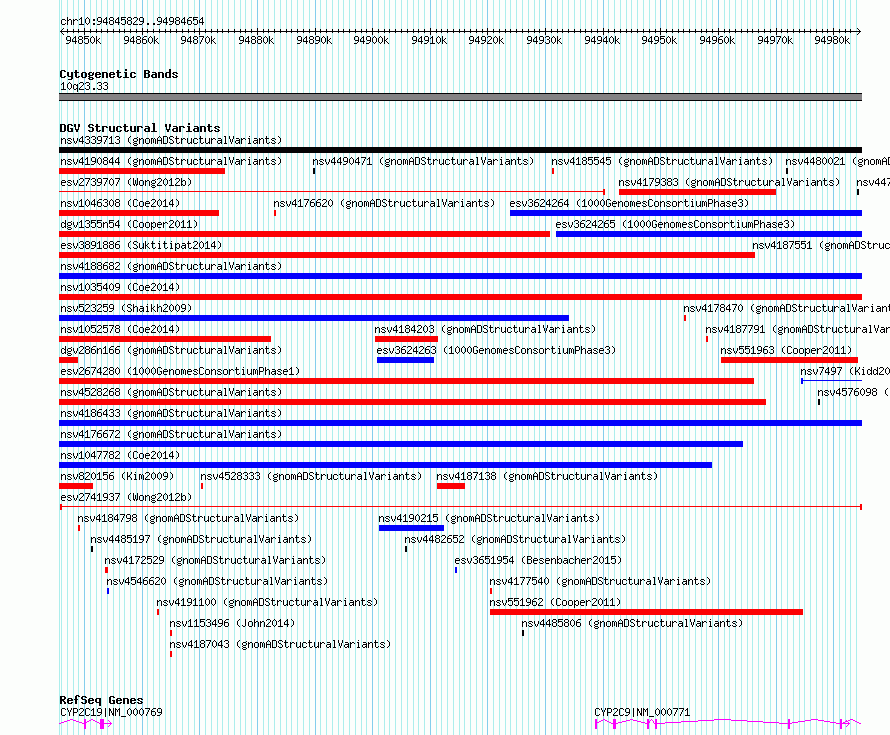Select esv3624265 1000Genomes label
Screen dimensions: 890x735
(675, 224)
